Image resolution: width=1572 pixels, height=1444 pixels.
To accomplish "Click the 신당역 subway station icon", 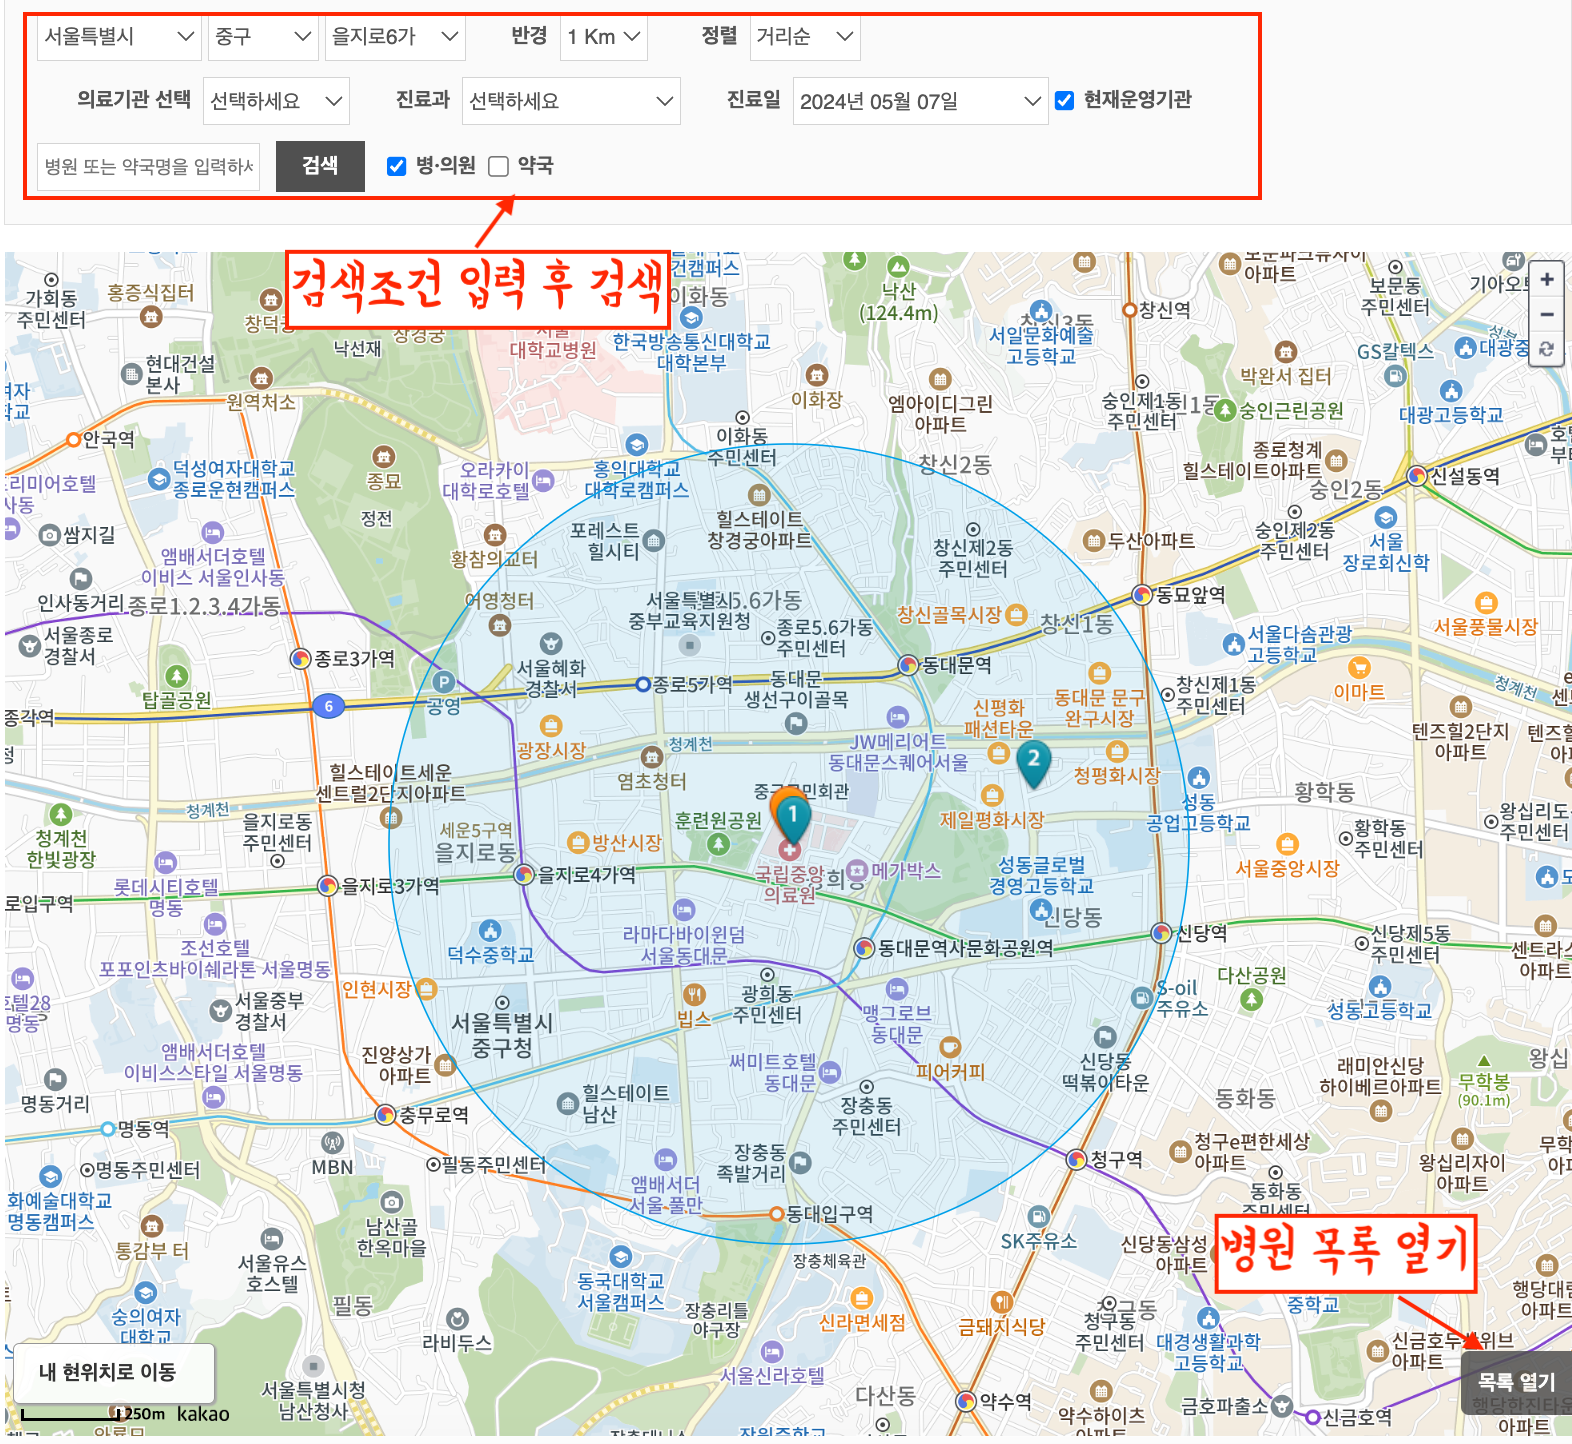I will [1161, 933].
